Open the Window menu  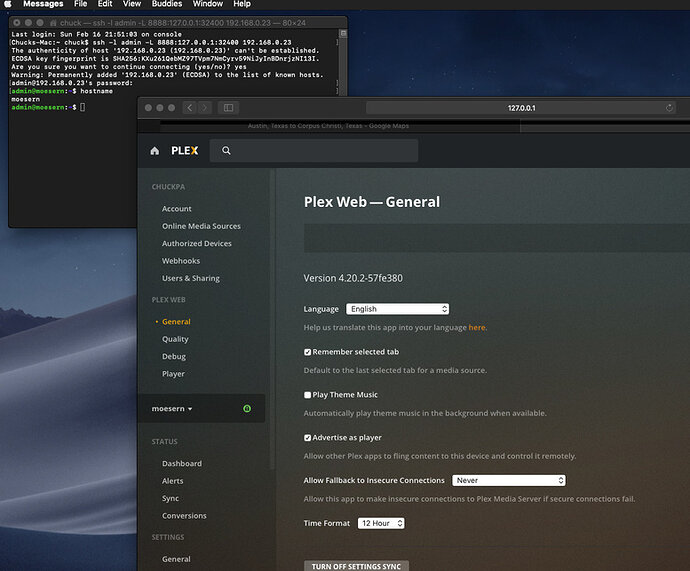click(x=208, y=4)
